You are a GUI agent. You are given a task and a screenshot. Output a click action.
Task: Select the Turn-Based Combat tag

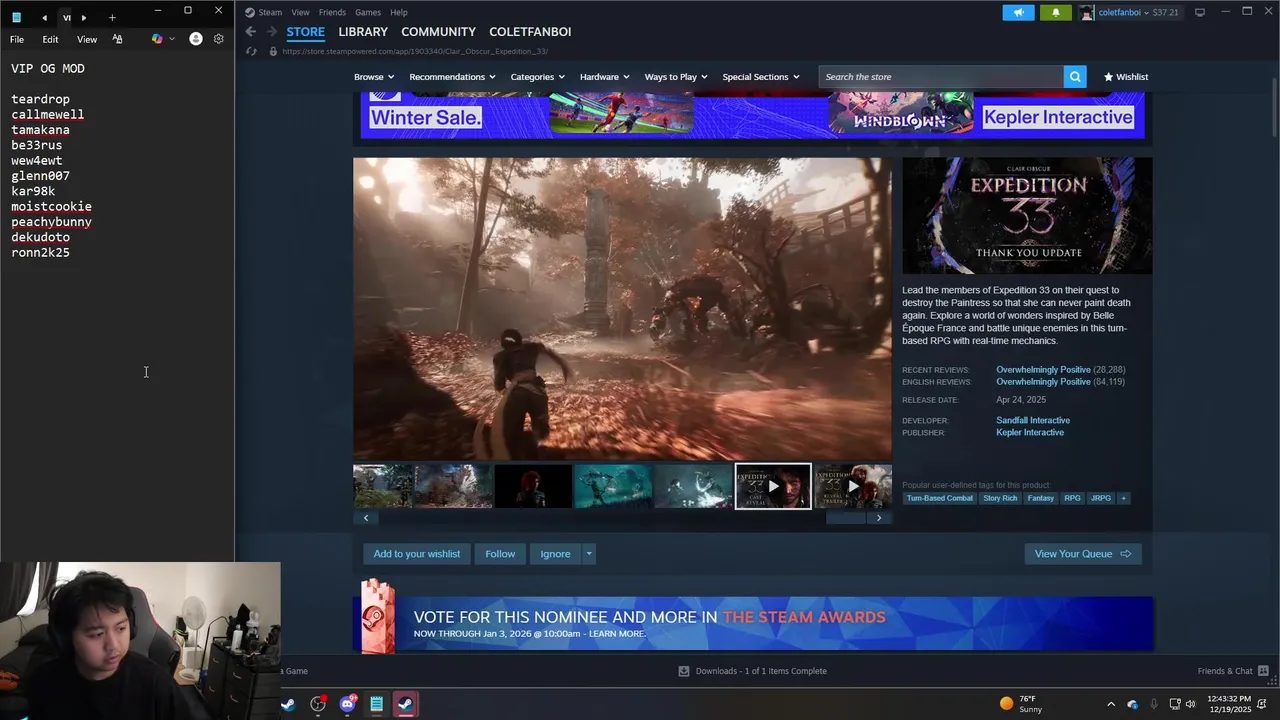click(x=940, y=498)
